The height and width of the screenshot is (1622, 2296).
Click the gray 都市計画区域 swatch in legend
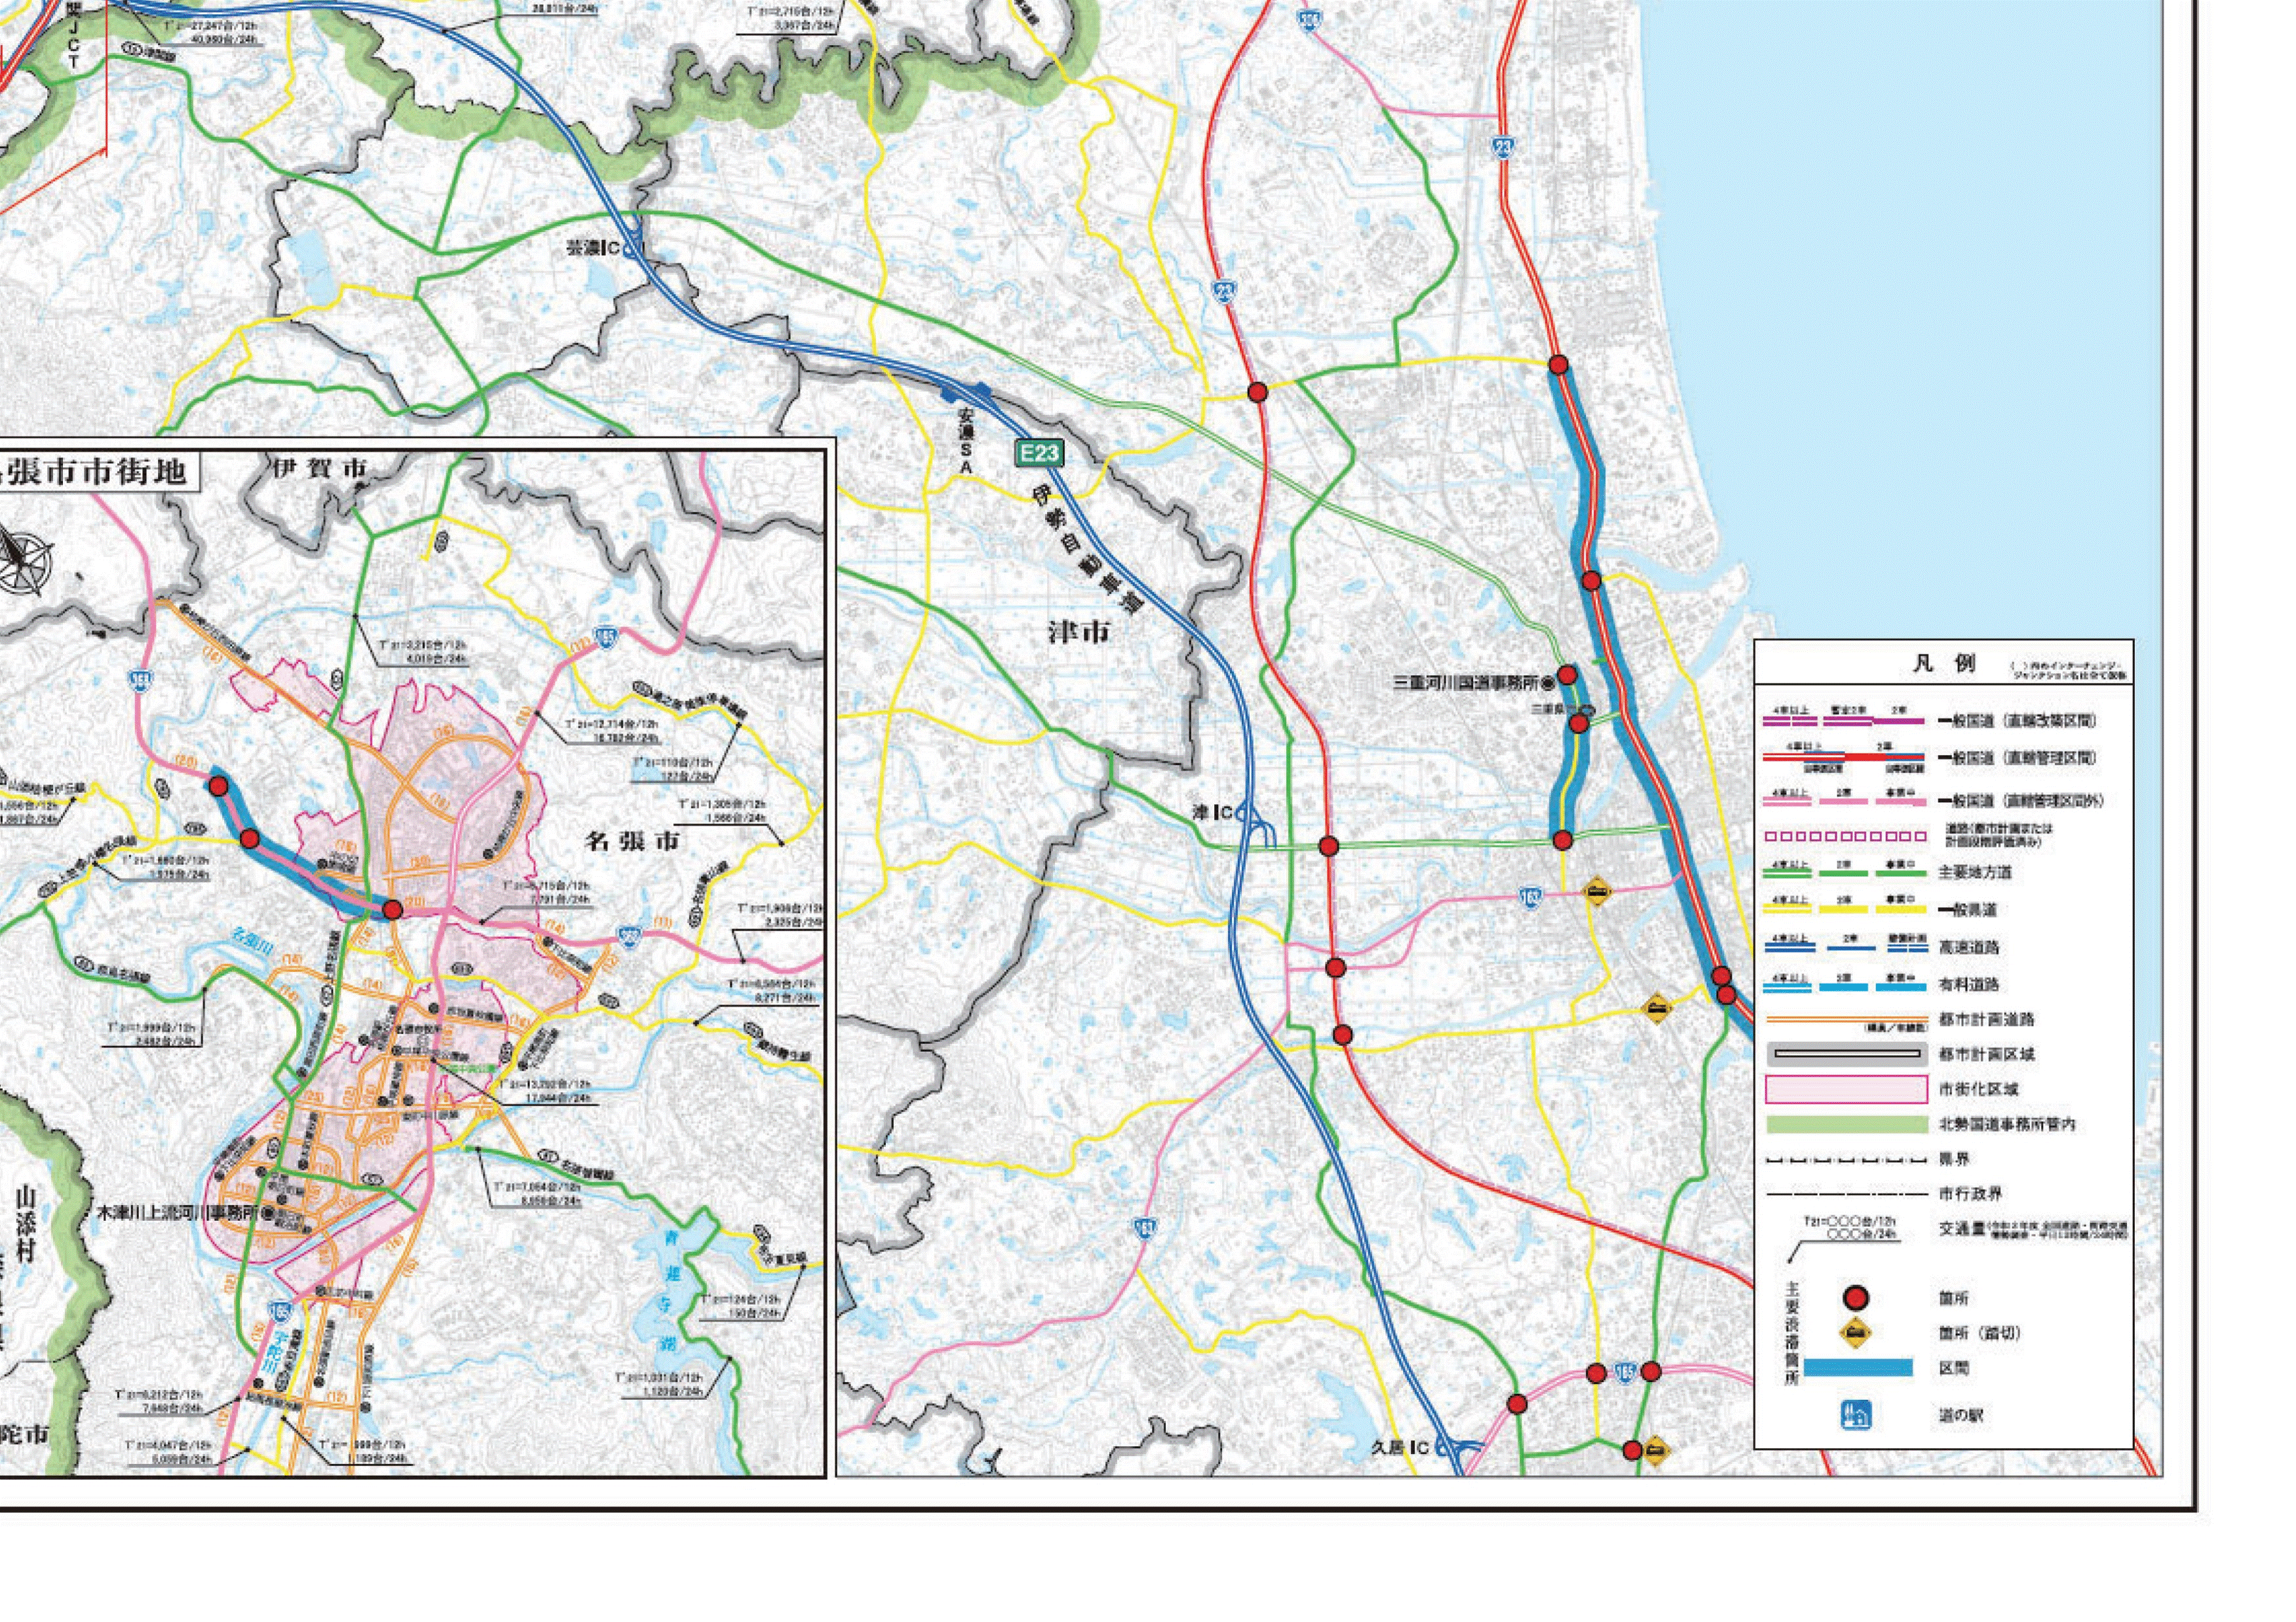[1846, 1054]
